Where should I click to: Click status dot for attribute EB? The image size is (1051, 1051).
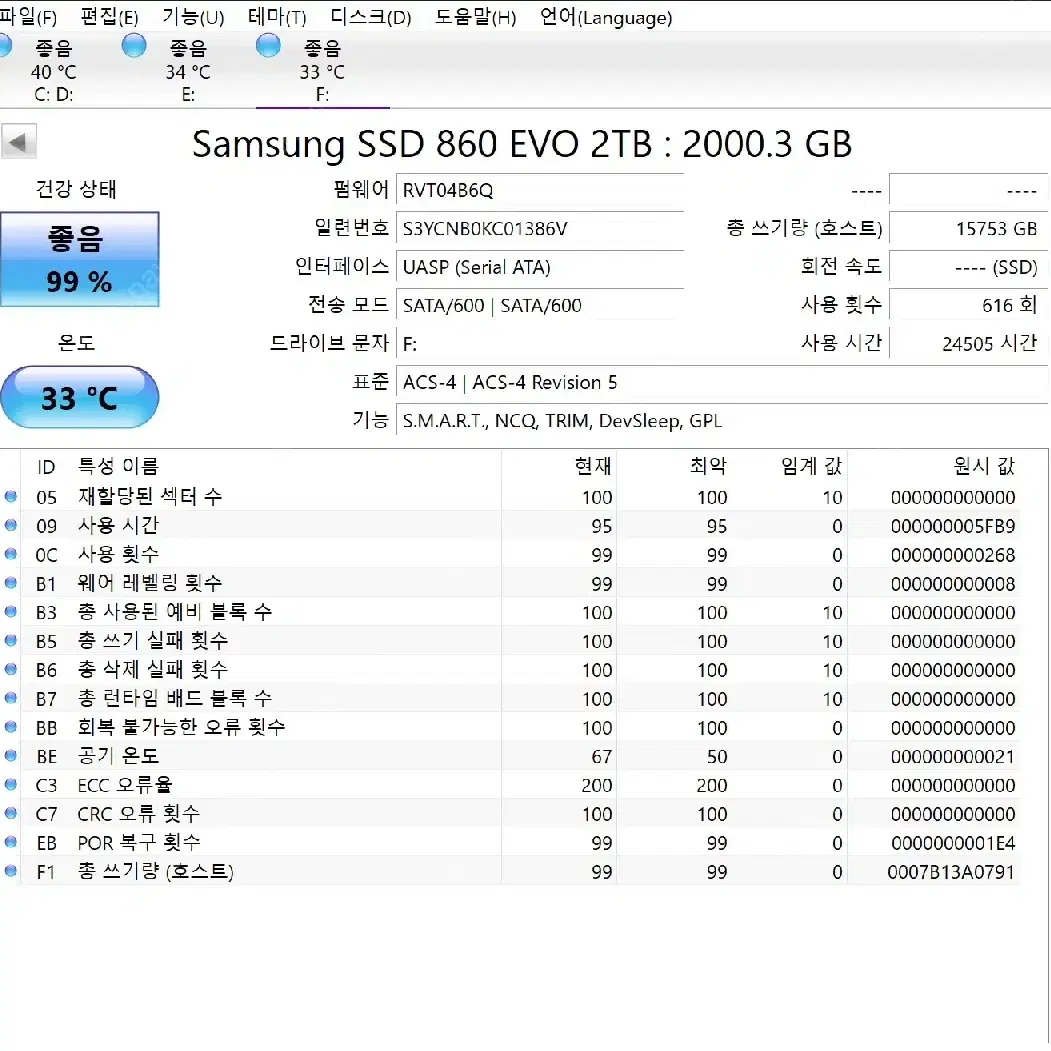(11, 843)
